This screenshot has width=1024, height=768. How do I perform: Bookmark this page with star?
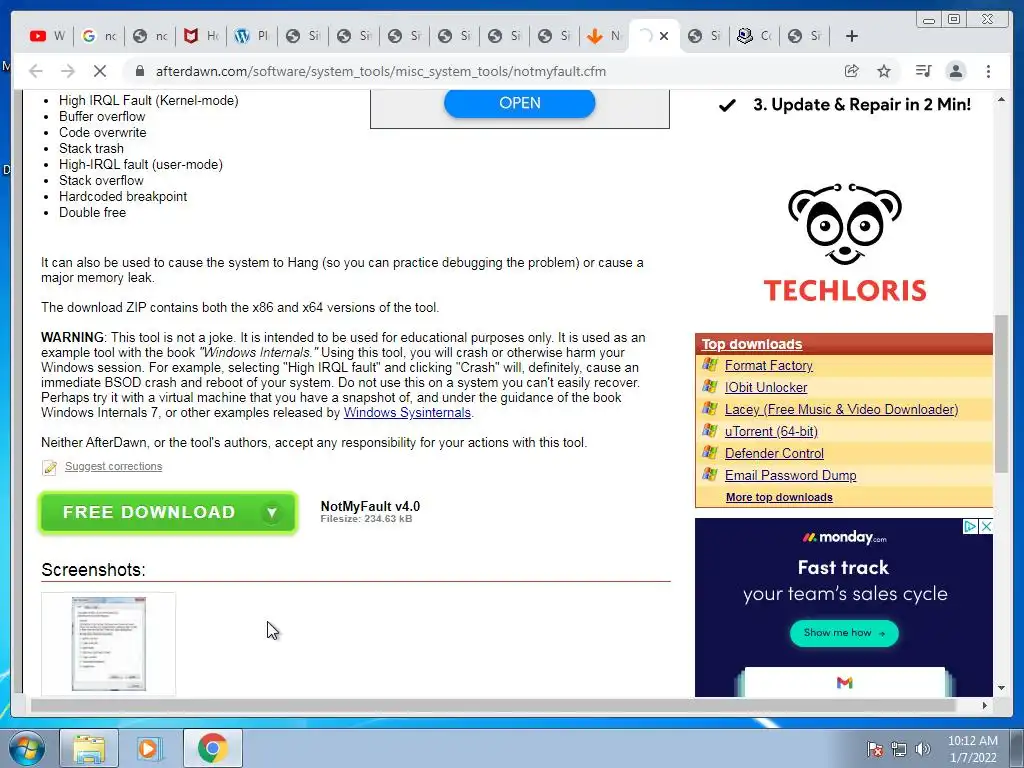click(884, 71)
